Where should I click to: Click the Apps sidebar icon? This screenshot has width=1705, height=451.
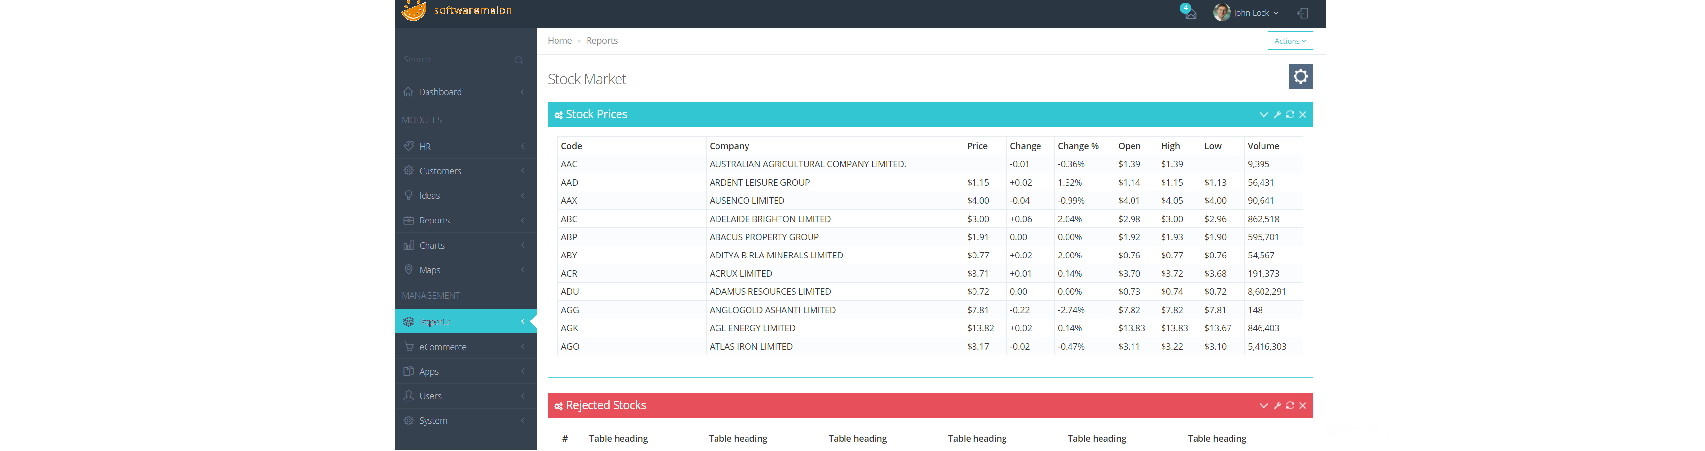(408, 371)
